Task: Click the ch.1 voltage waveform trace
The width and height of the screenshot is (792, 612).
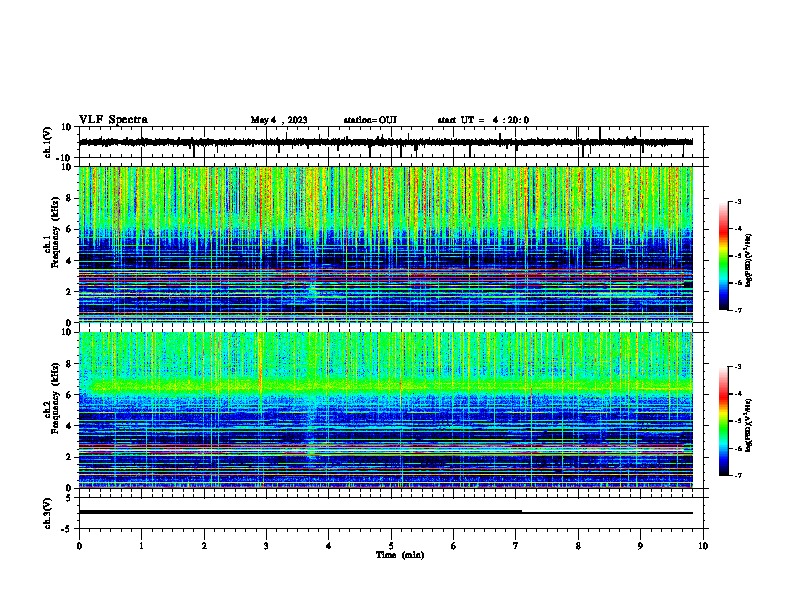Action: pos(386,142)
